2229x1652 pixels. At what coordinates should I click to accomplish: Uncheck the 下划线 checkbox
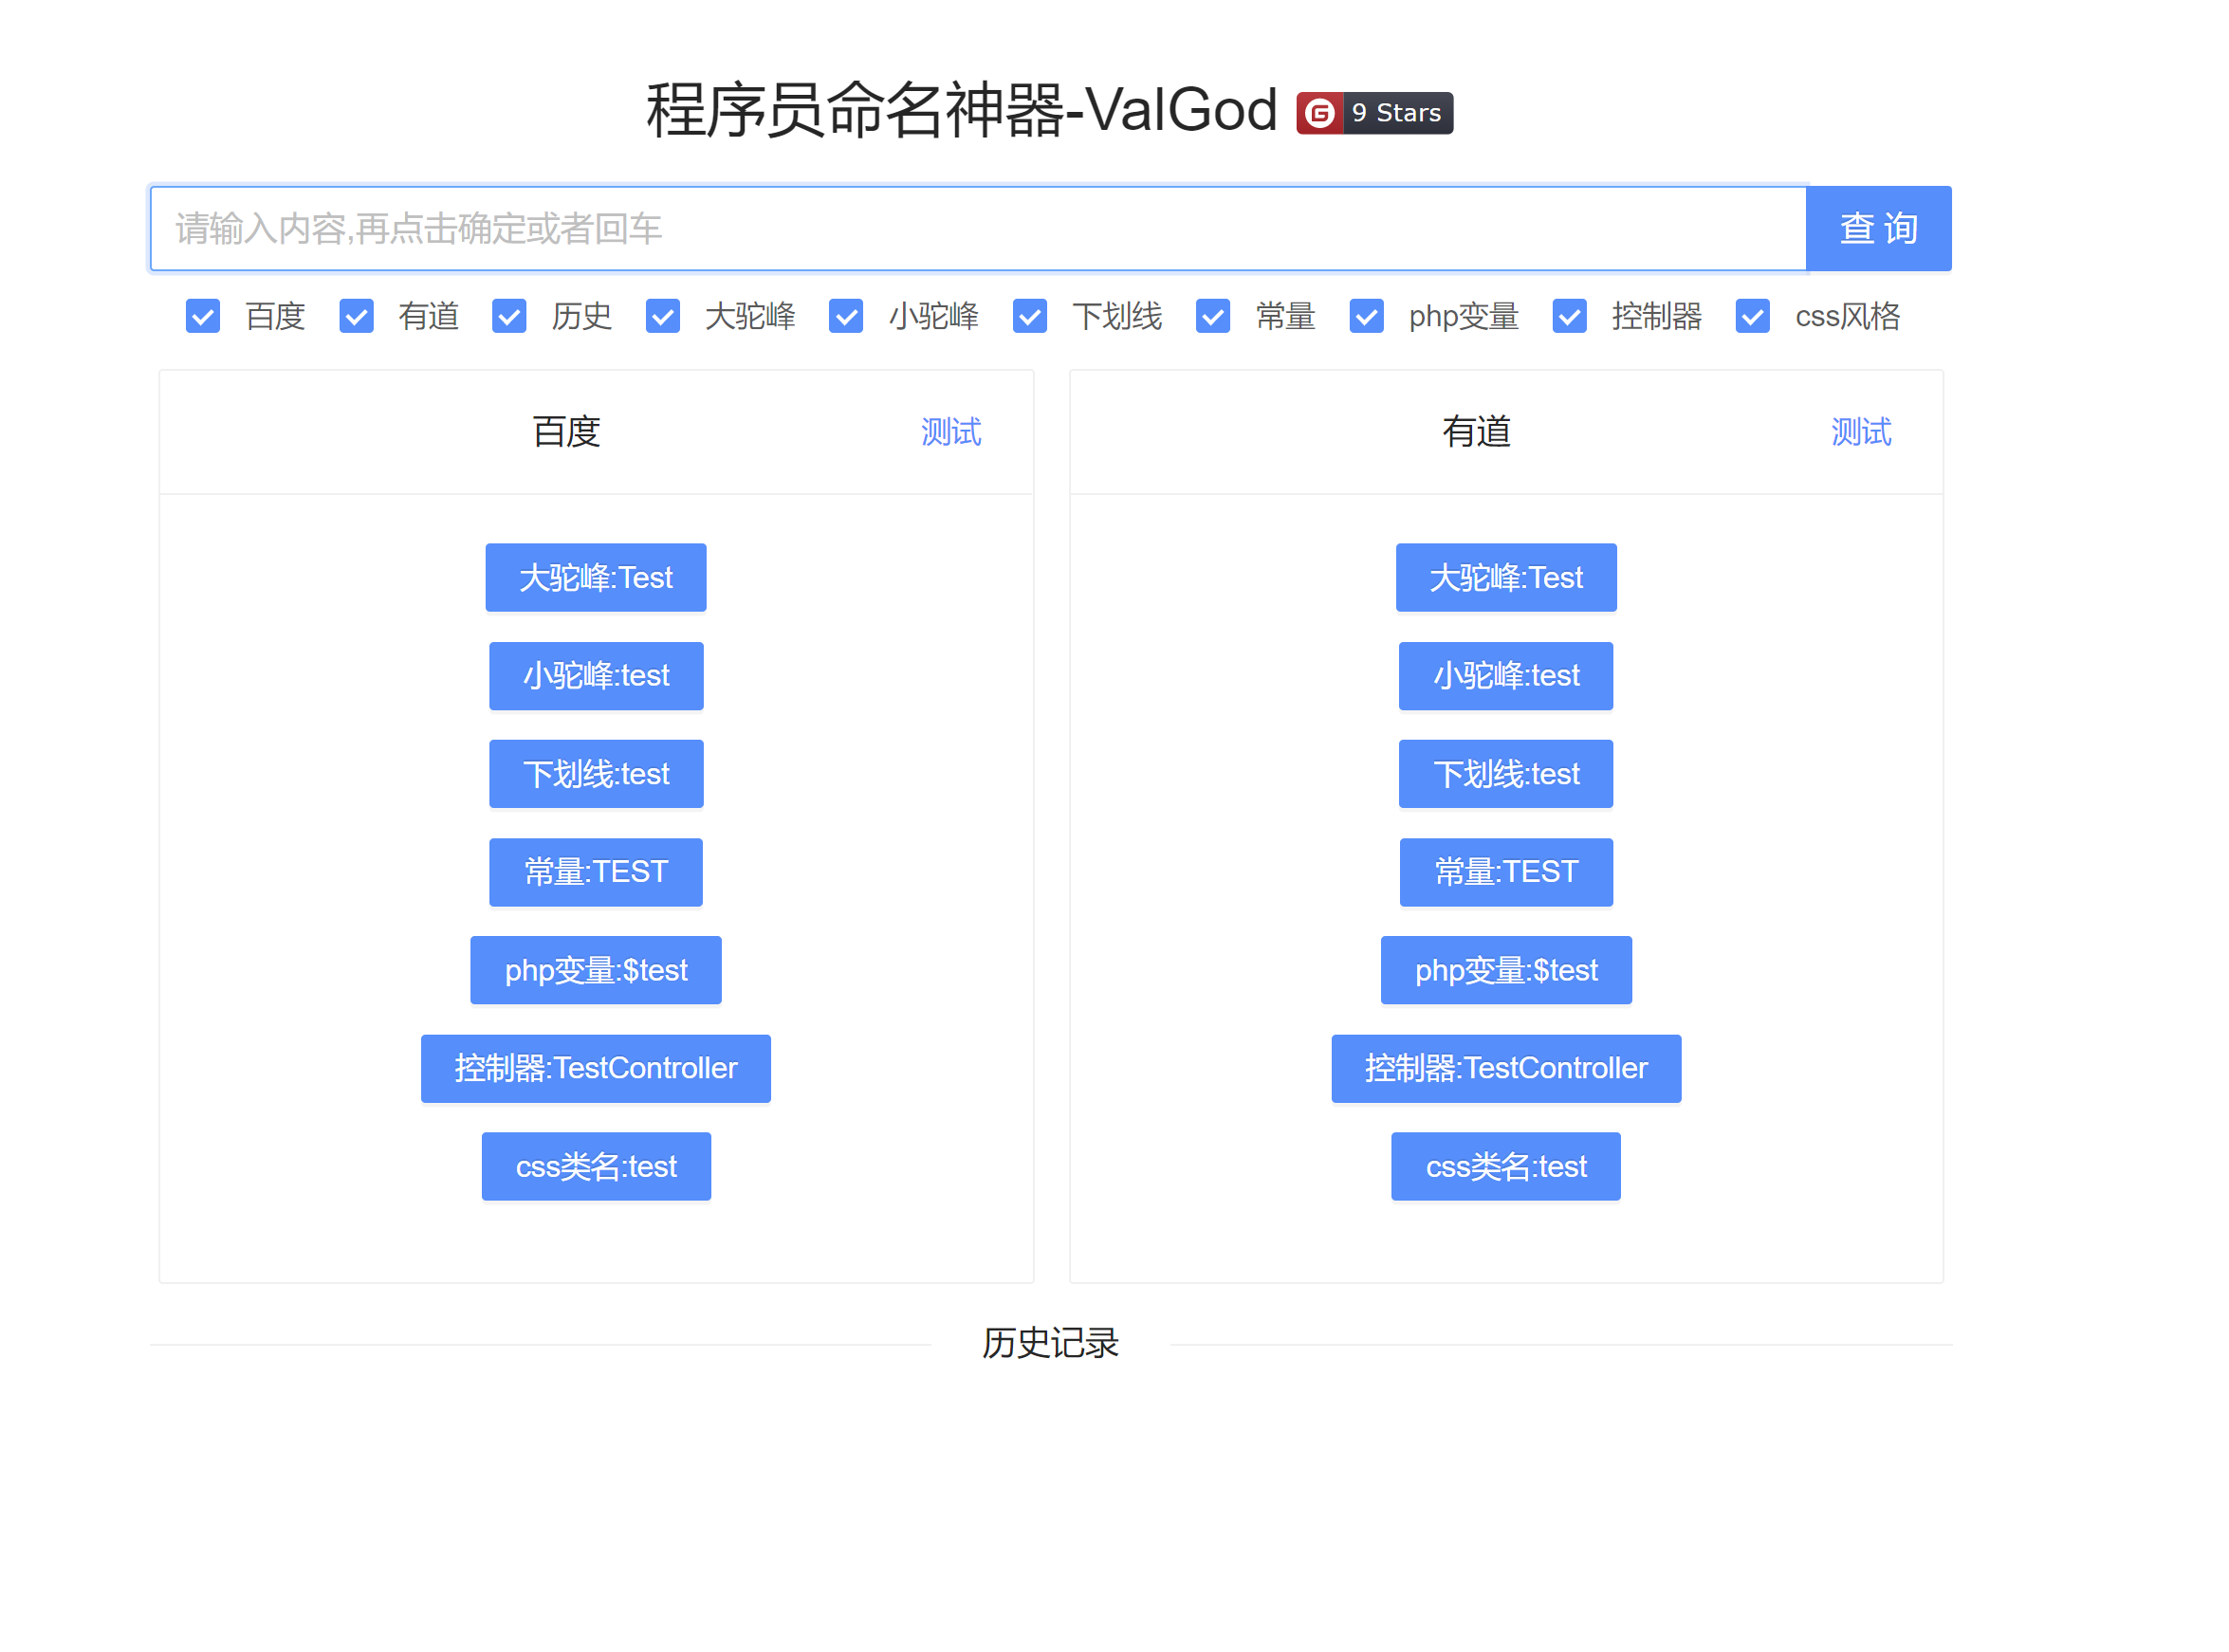pos(1029,316)
